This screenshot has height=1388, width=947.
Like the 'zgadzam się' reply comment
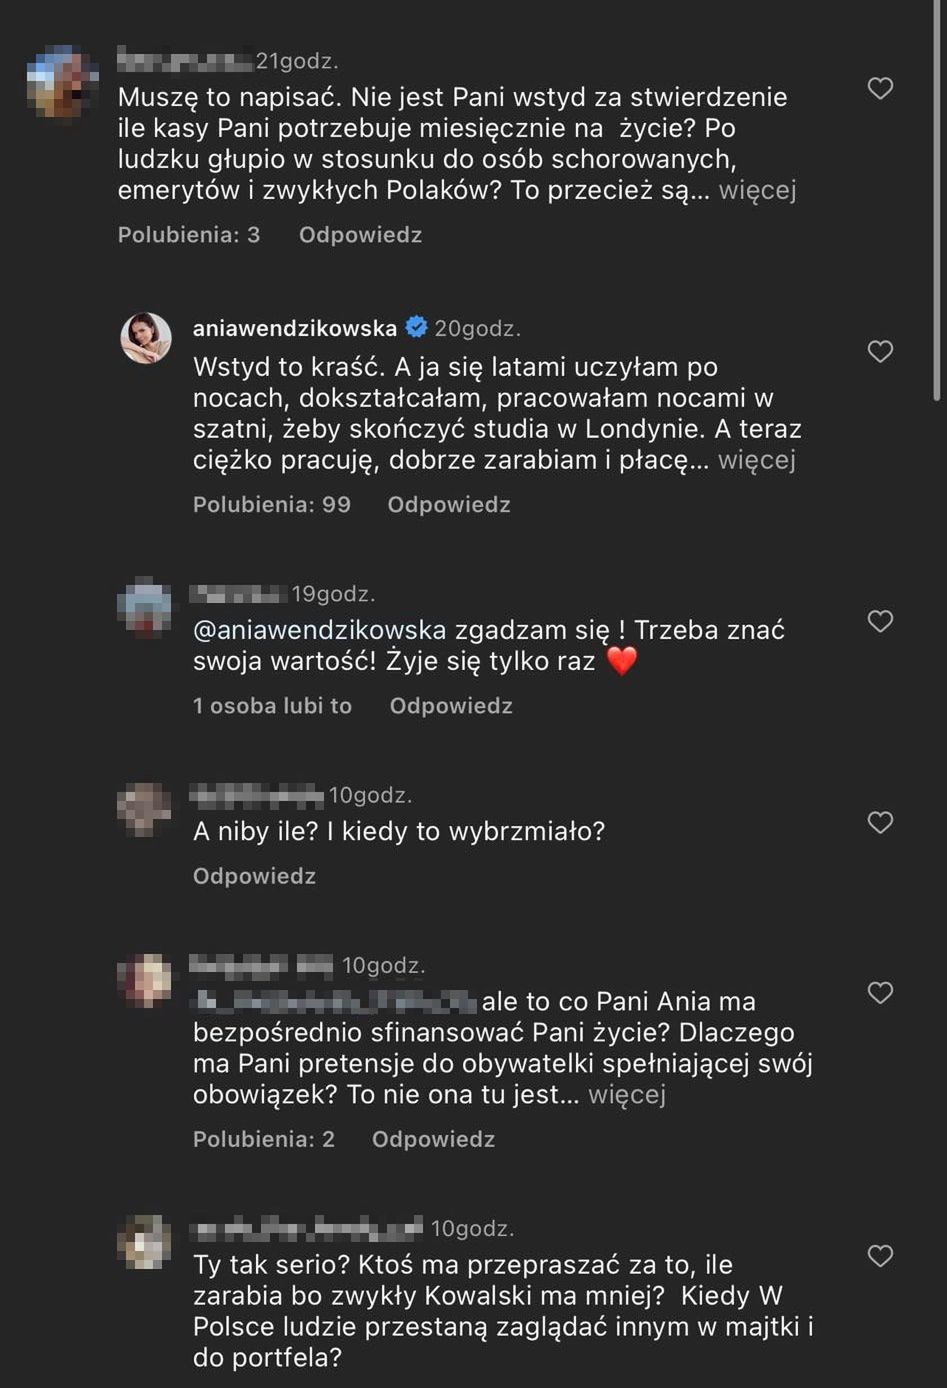tap(880, 622)
